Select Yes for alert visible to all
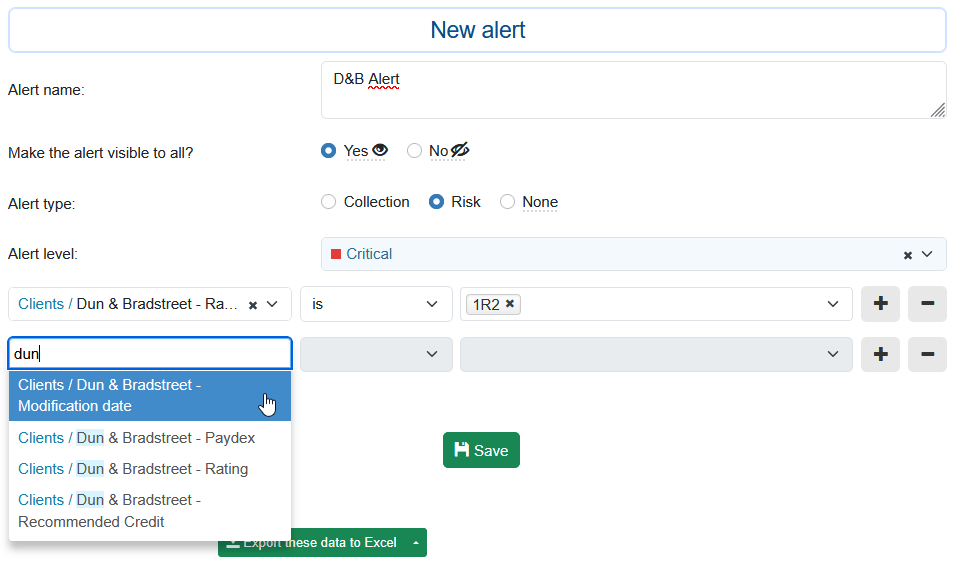Viewport: 958px width, 564px height. click(x=328, y=151)
